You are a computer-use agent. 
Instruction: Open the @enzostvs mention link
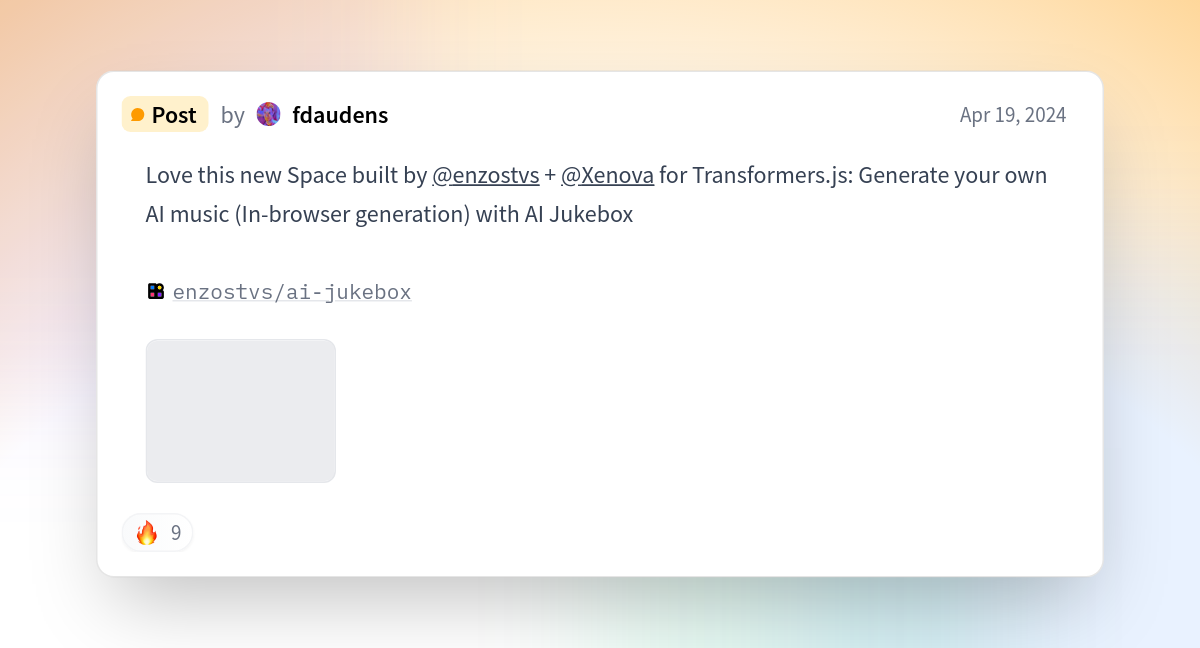(x=485, y=176)
